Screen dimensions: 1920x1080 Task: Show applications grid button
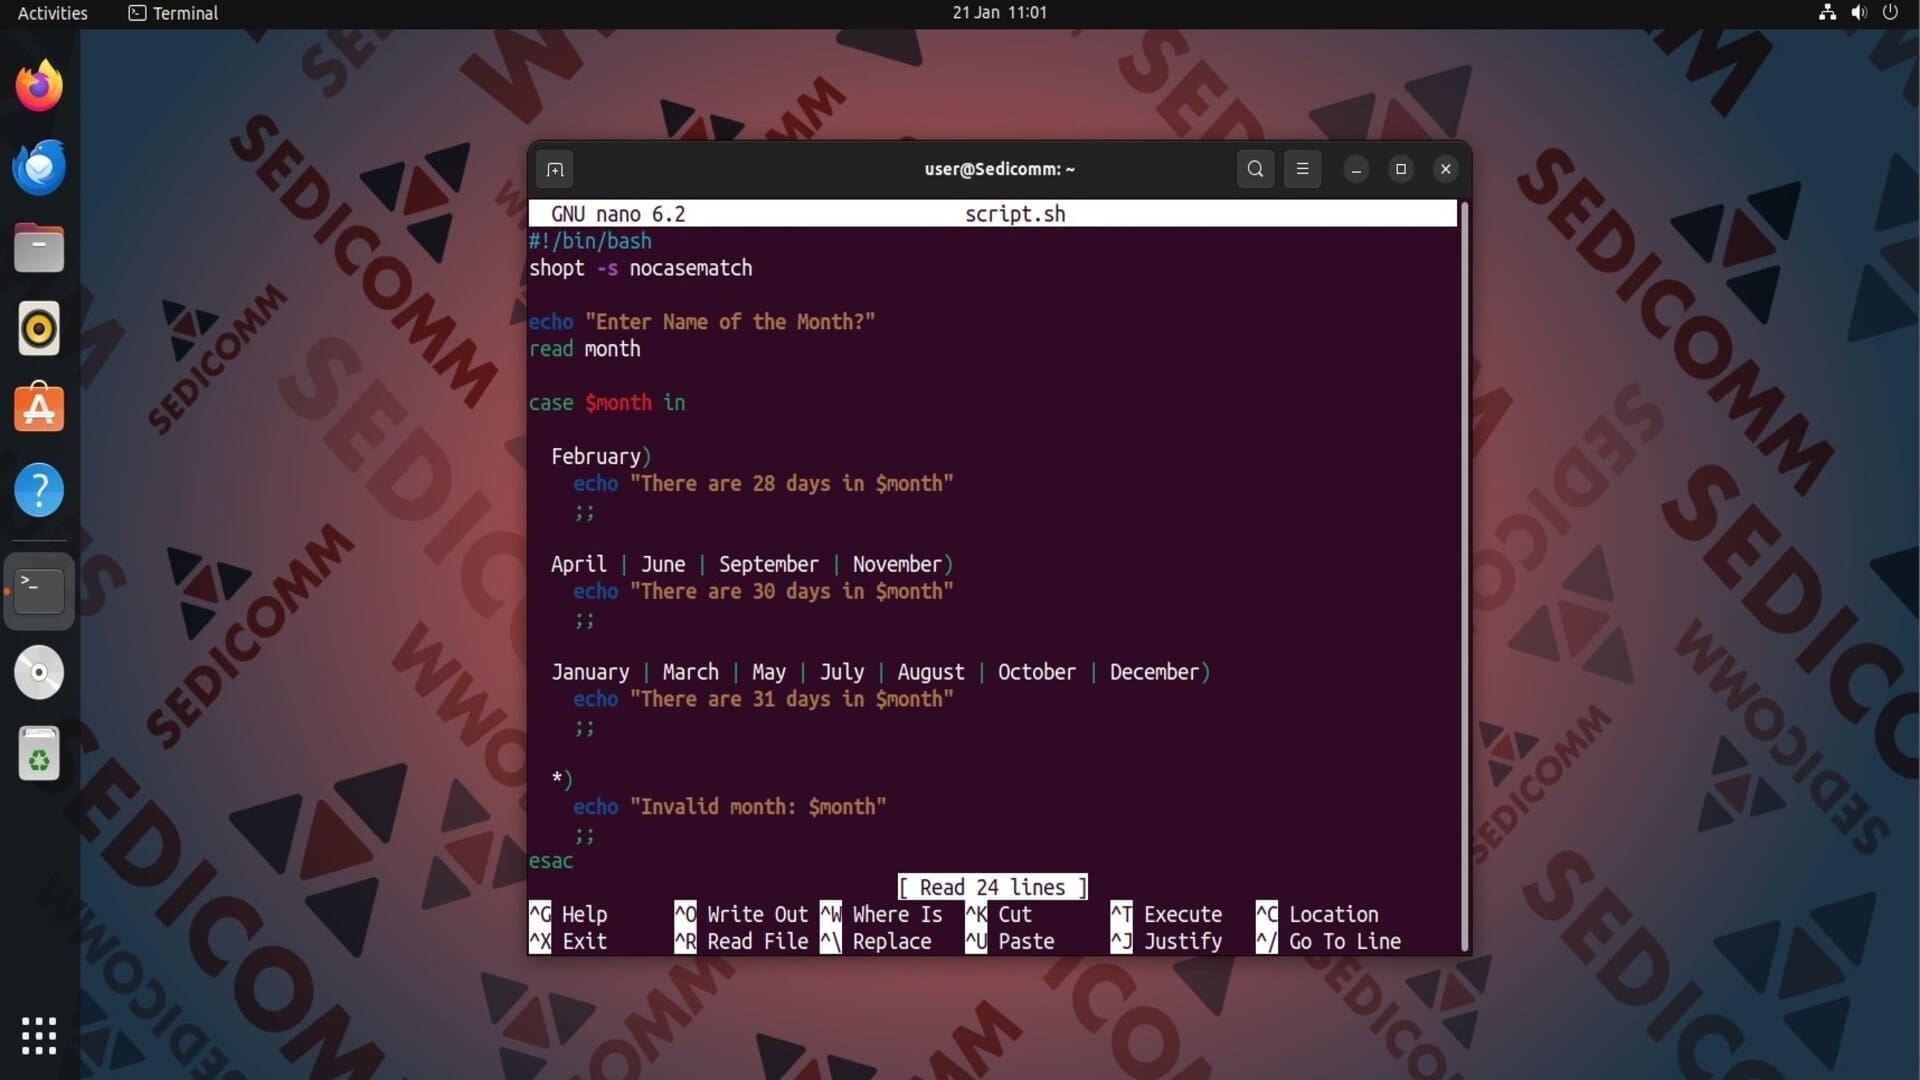[x=39, y=1035]
